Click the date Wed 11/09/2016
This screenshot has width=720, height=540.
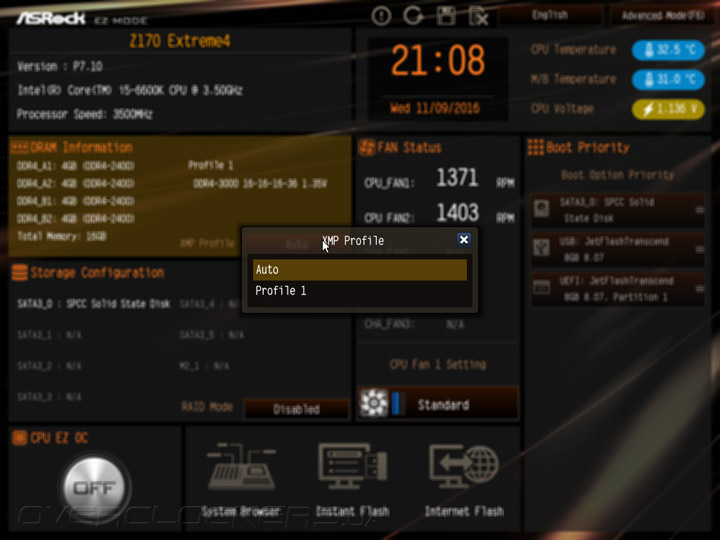click(435, 108)
